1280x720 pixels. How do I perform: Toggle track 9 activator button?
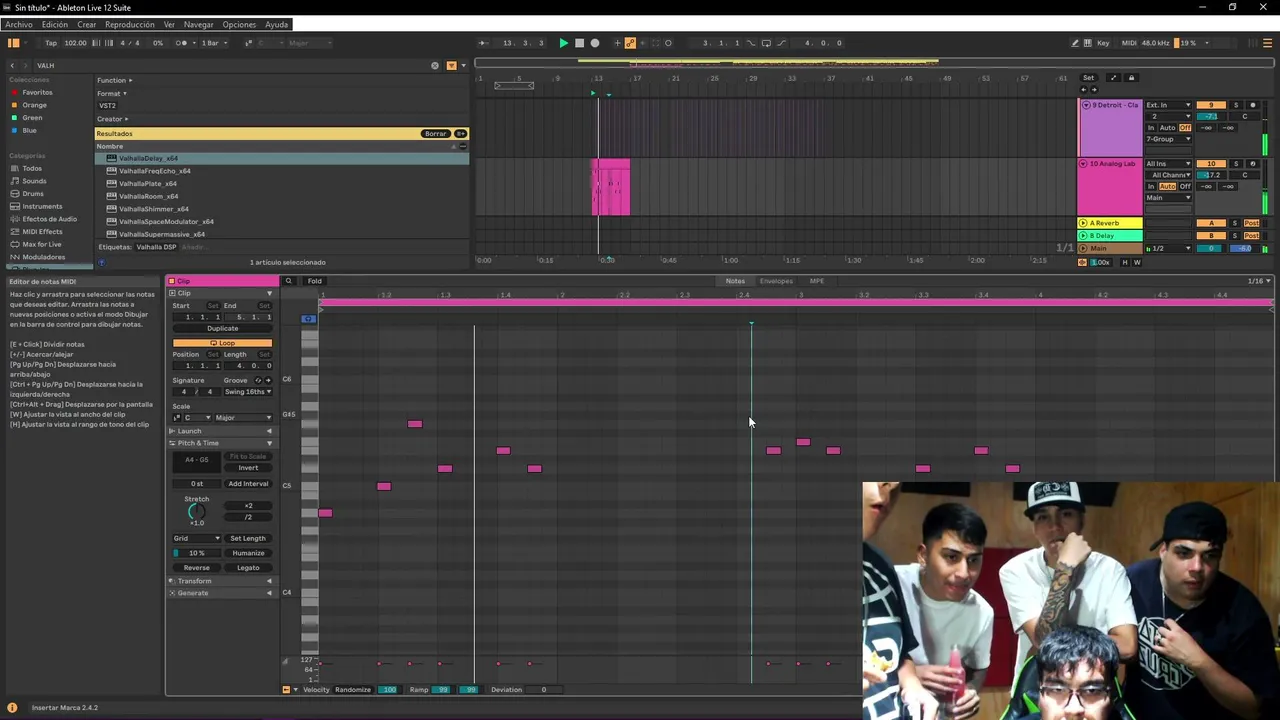pos(1211,105)
